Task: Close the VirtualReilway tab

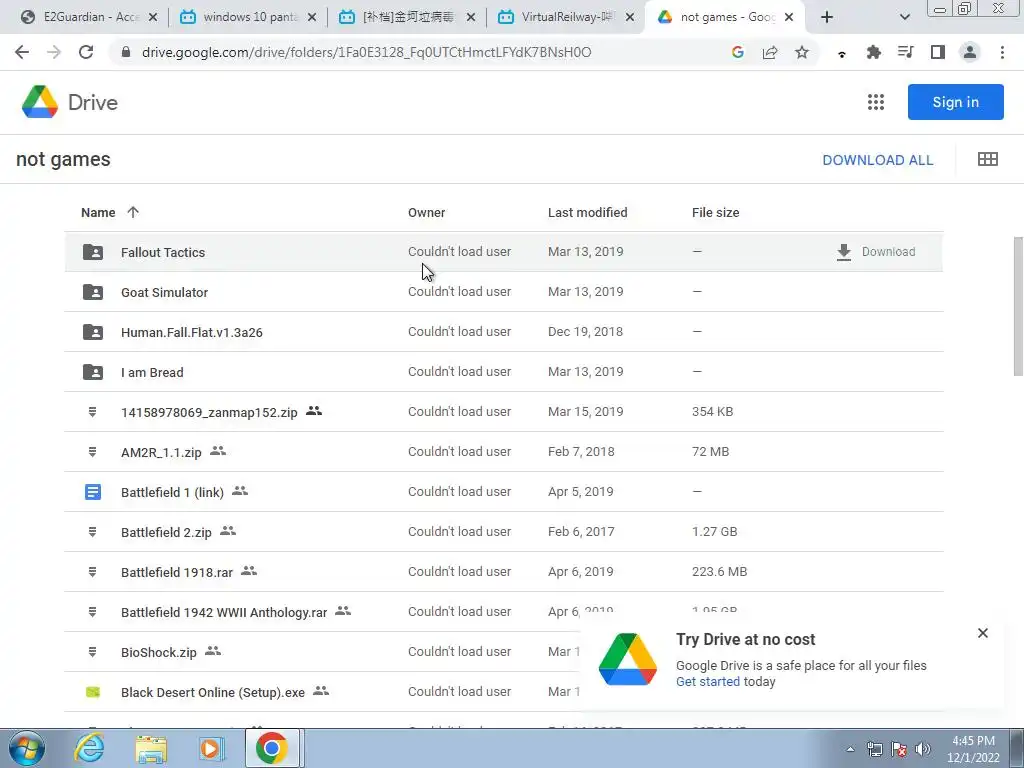Action: coord(630,18)
